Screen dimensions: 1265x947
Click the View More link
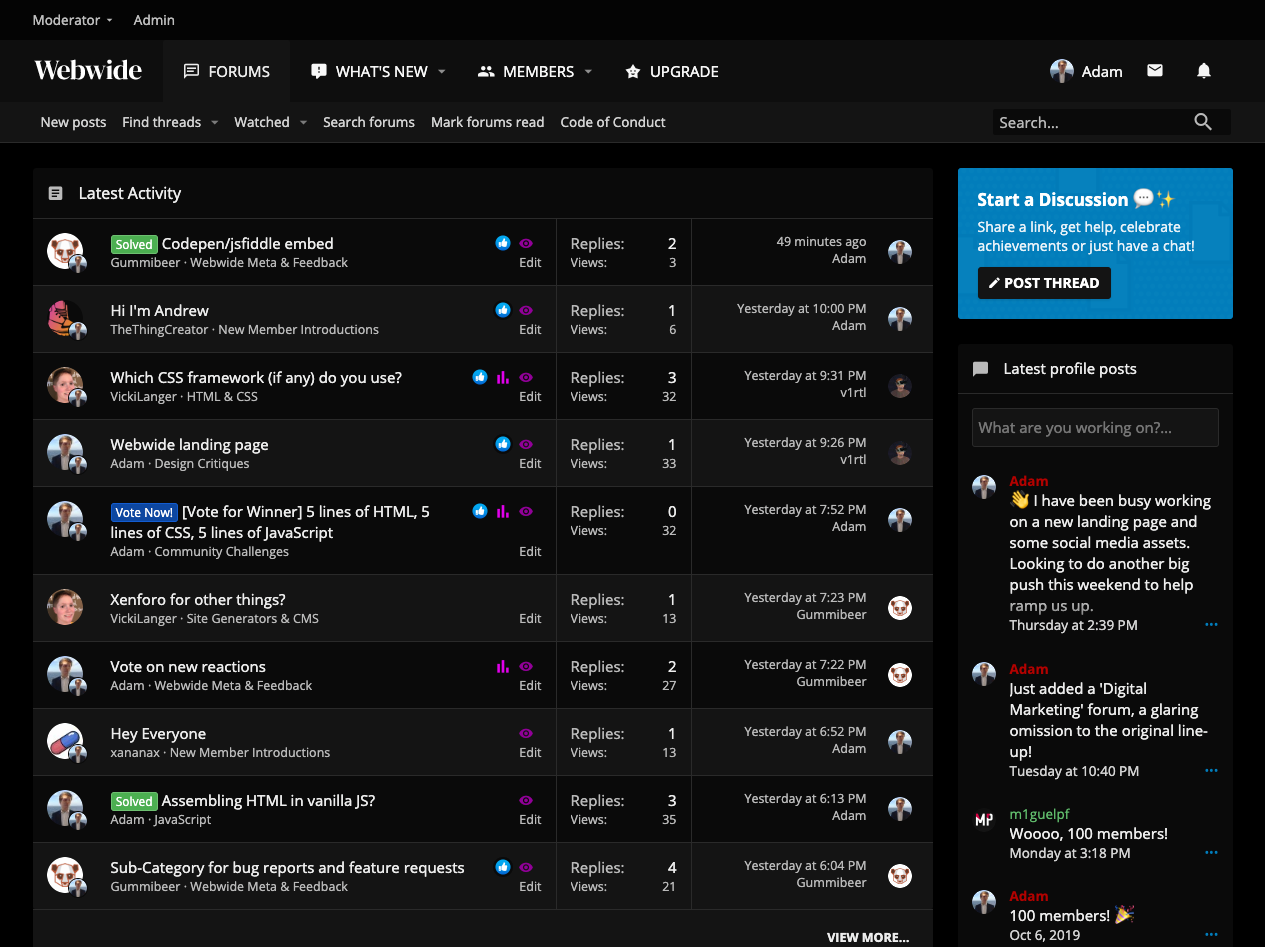(x=868, y=937)
